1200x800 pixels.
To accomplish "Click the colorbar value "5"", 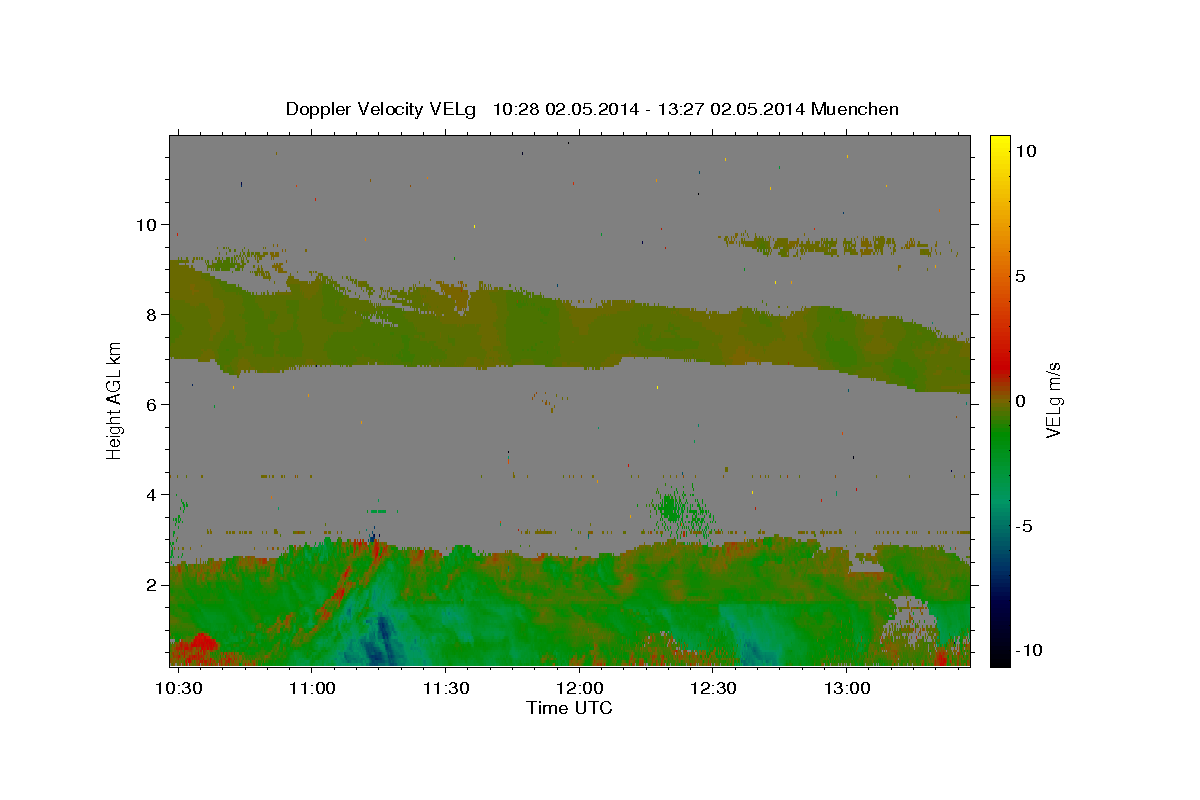I will pyautogui.click(x=1019, y=276).
